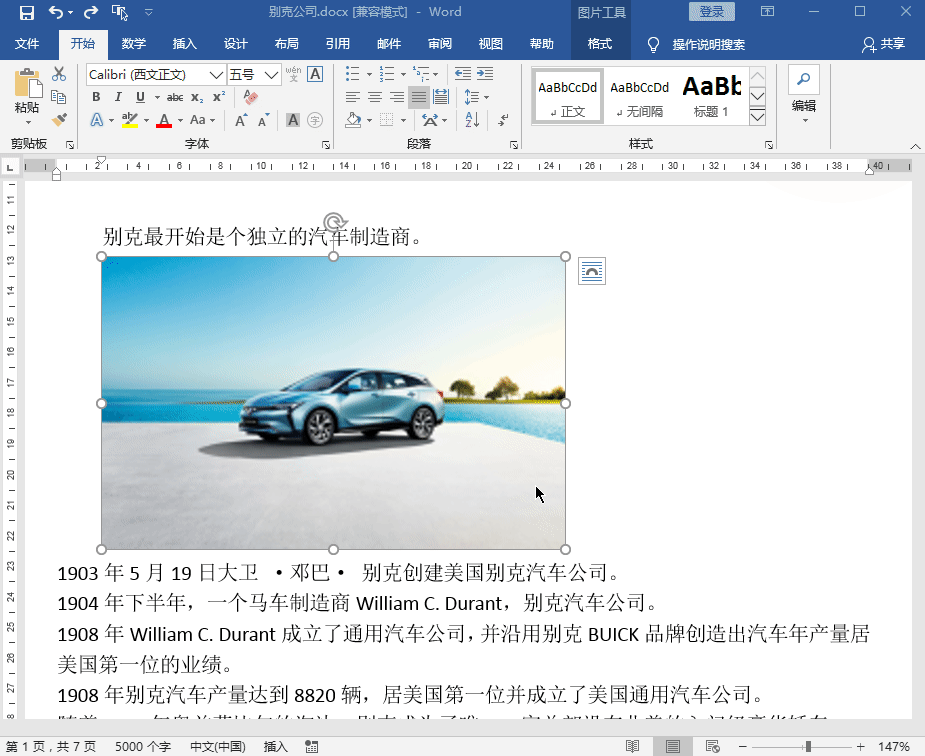Viewport: 925px width, 756px height.
Task: Click the 共享 share button
Action: [x=884, y=44]
